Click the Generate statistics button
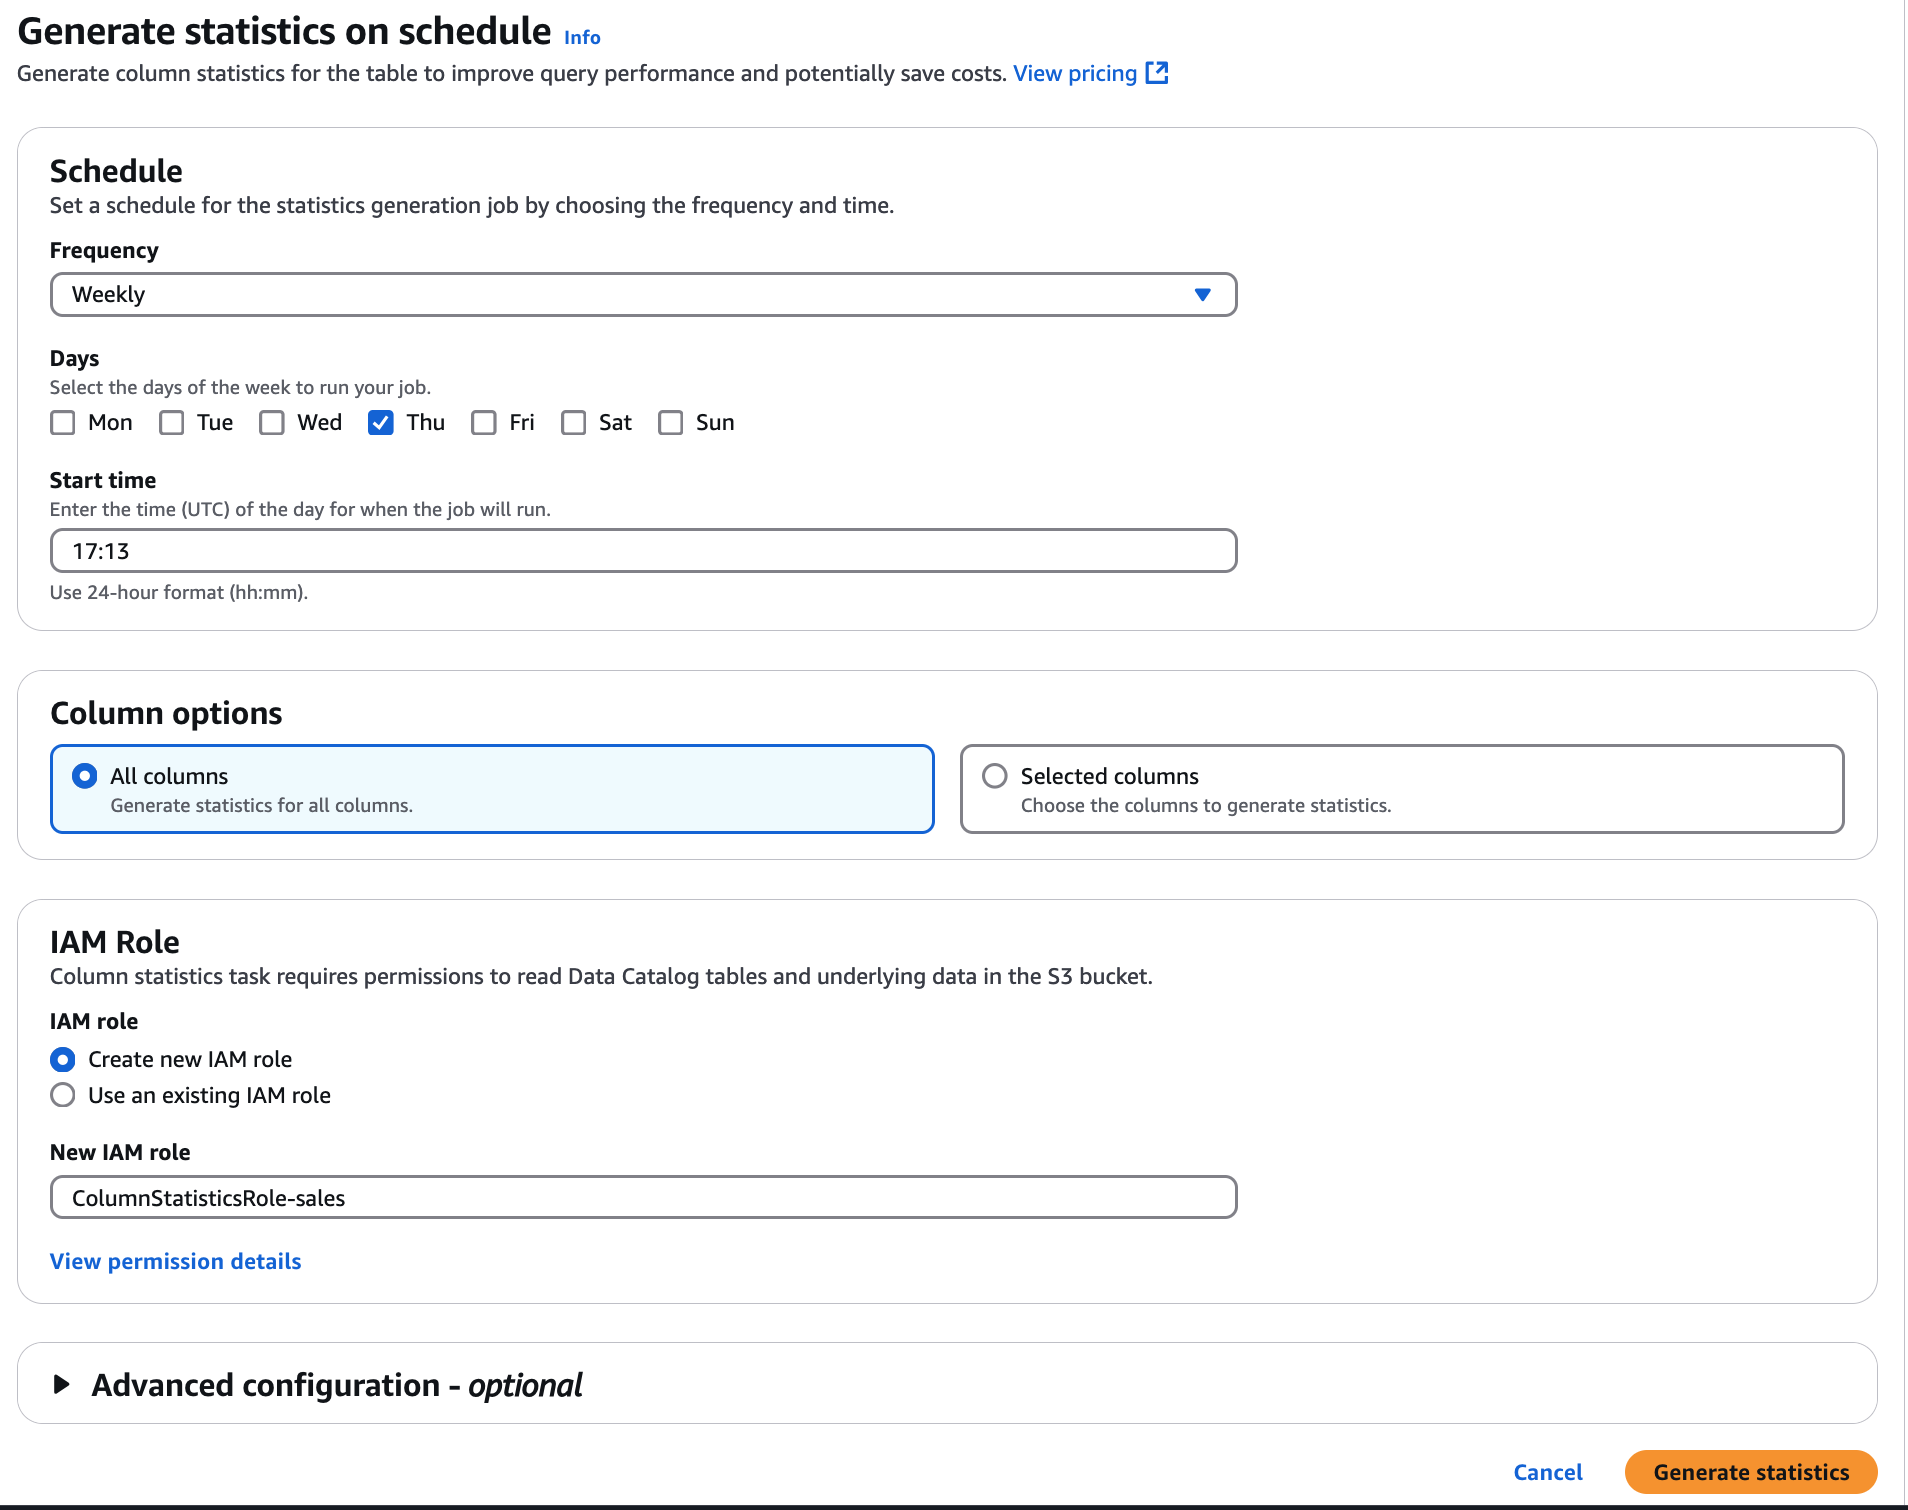The image size is (1908, 1510). coord(1751,1472)
